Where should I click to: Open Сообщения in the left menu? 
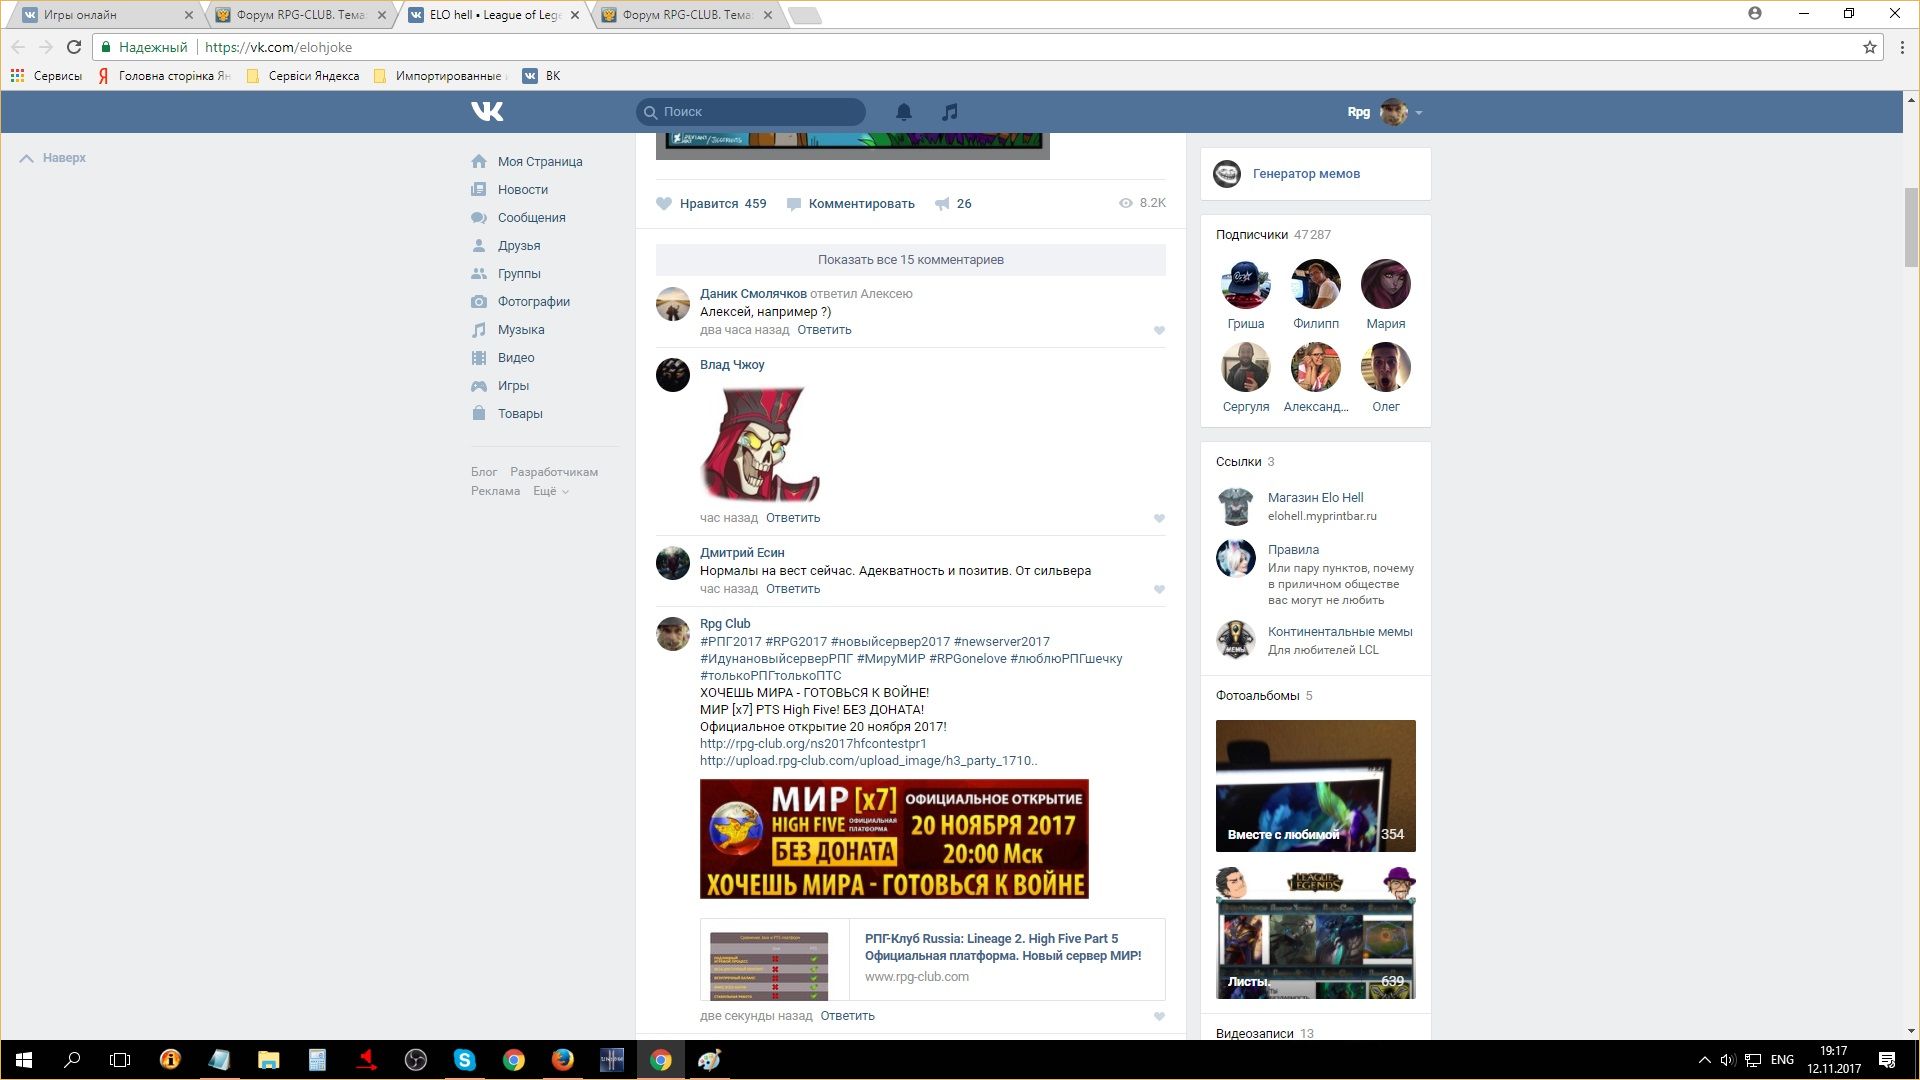(x=531, y=218)
